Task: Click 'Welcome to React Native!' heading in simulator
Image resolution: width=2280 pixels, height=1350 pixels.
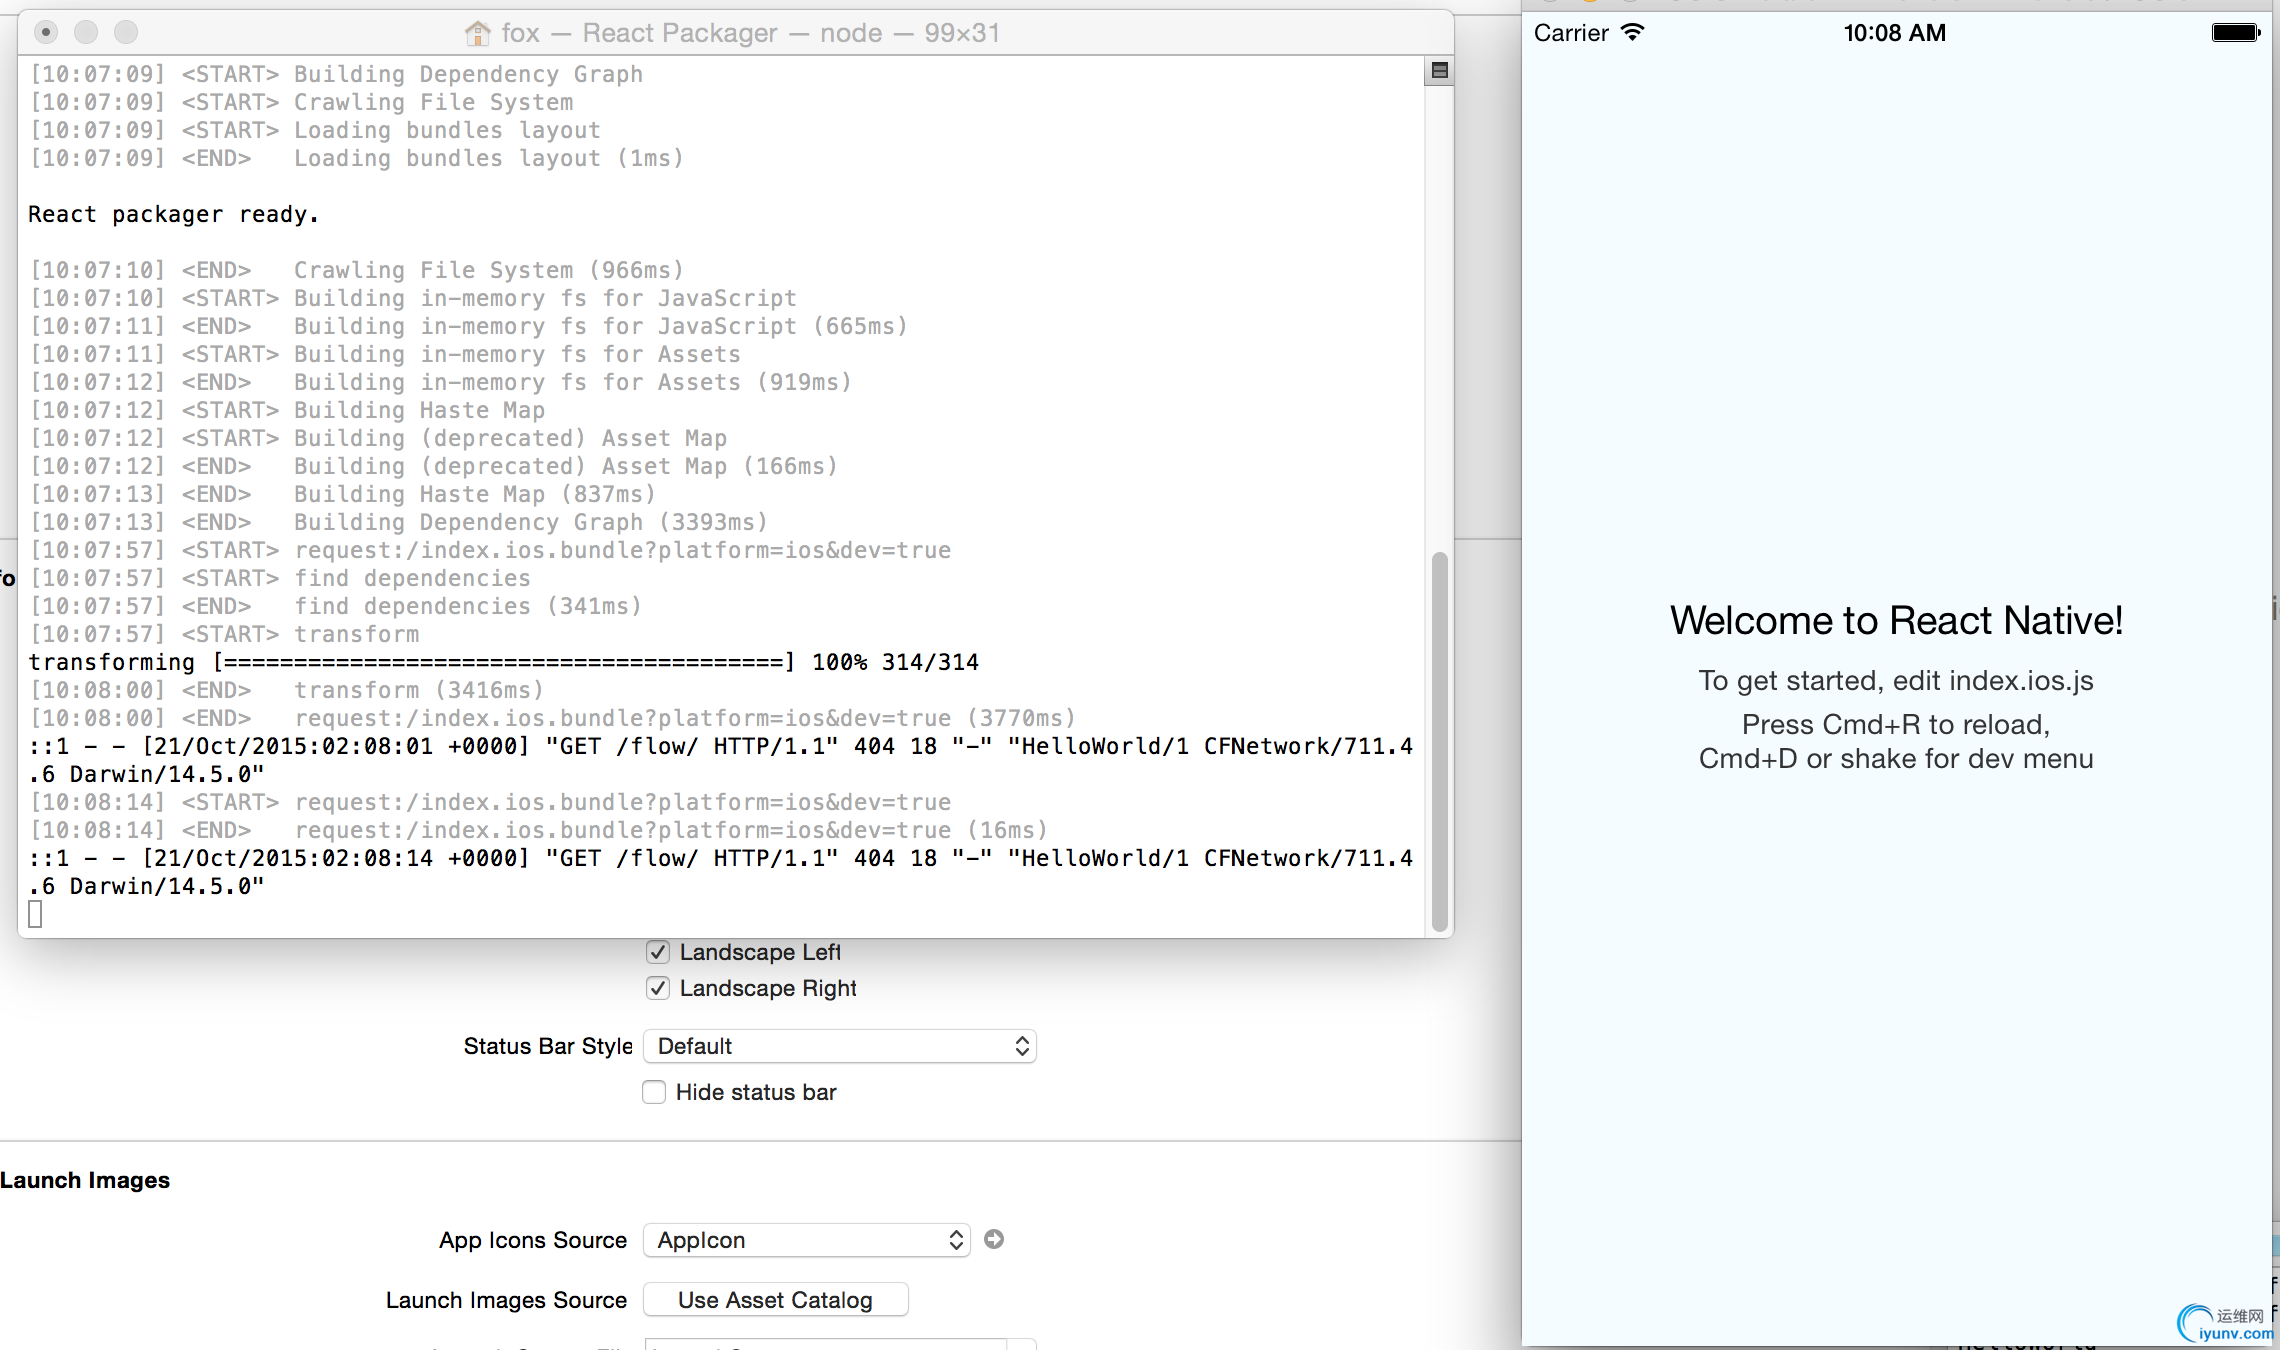Action: (1896, 620)
